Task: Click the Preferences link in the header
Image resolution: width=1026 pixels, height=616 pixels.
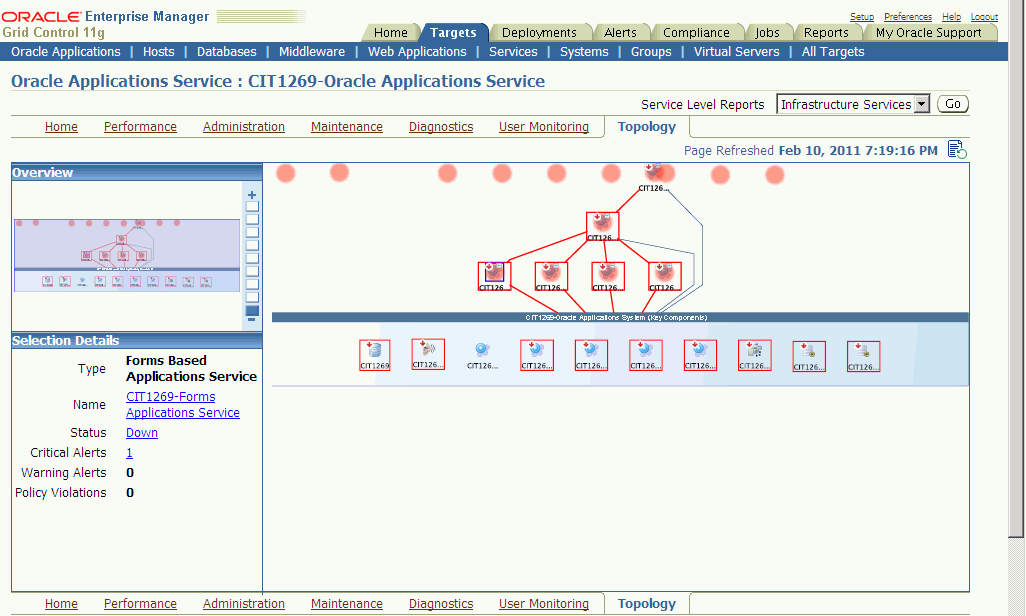Action: pos(908,16)
